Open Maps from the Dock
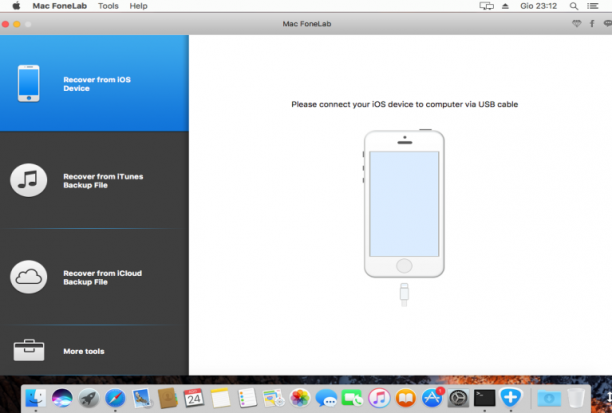612x413 pixels. pos(274,398)
